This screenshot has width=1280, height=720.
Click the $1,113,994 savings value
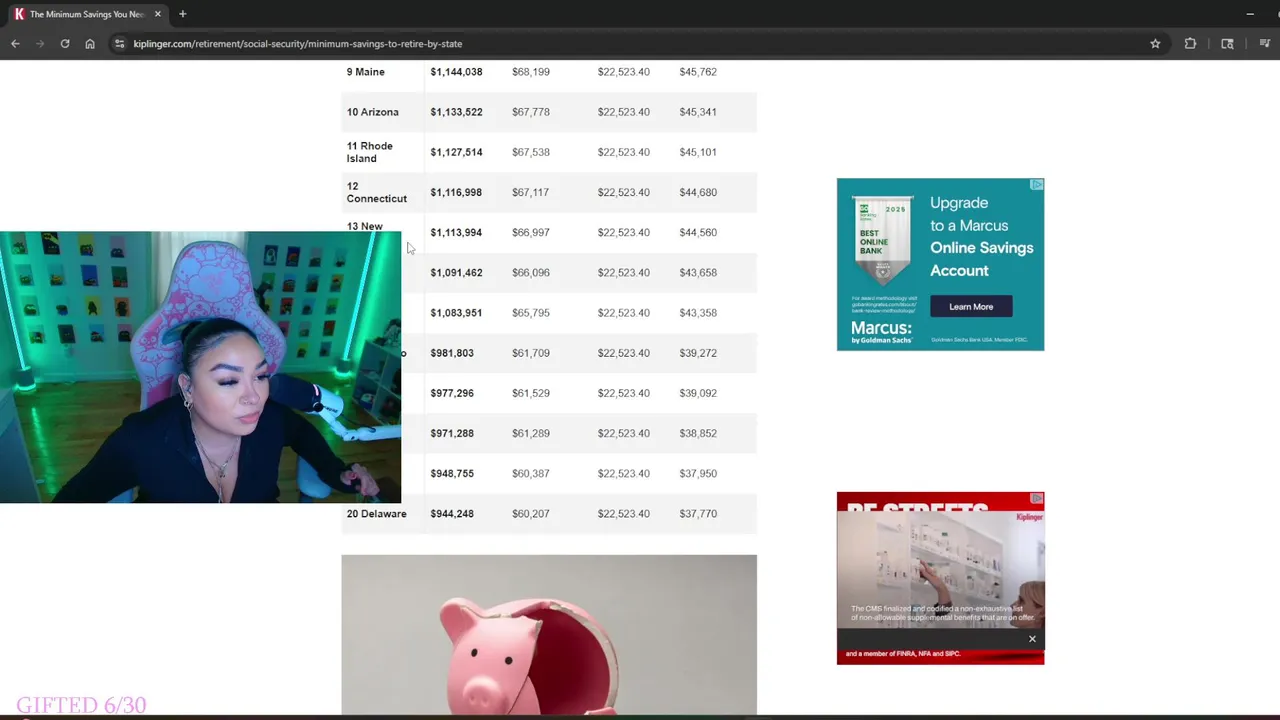coord(456,232)
